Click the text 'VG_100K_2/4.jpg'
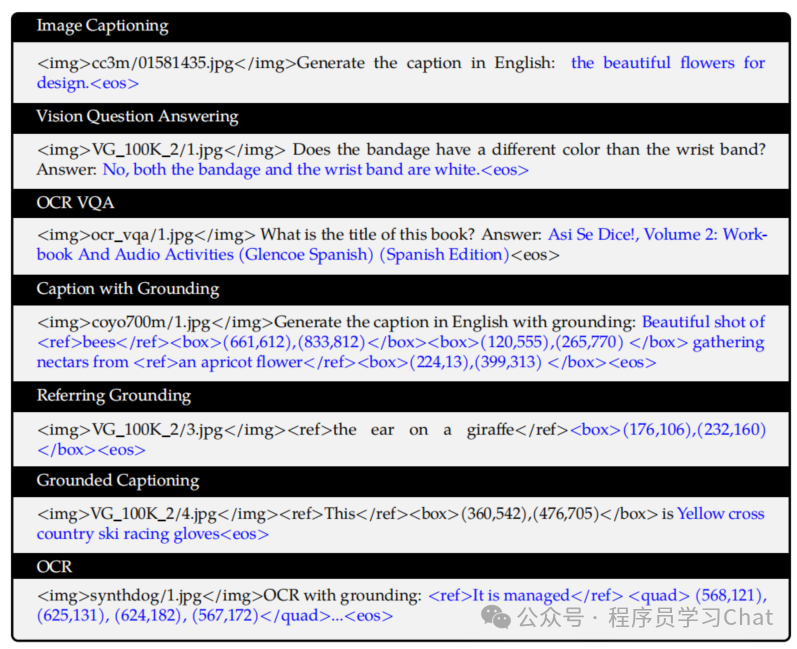797x649 pixels. (x=154, y=514)
